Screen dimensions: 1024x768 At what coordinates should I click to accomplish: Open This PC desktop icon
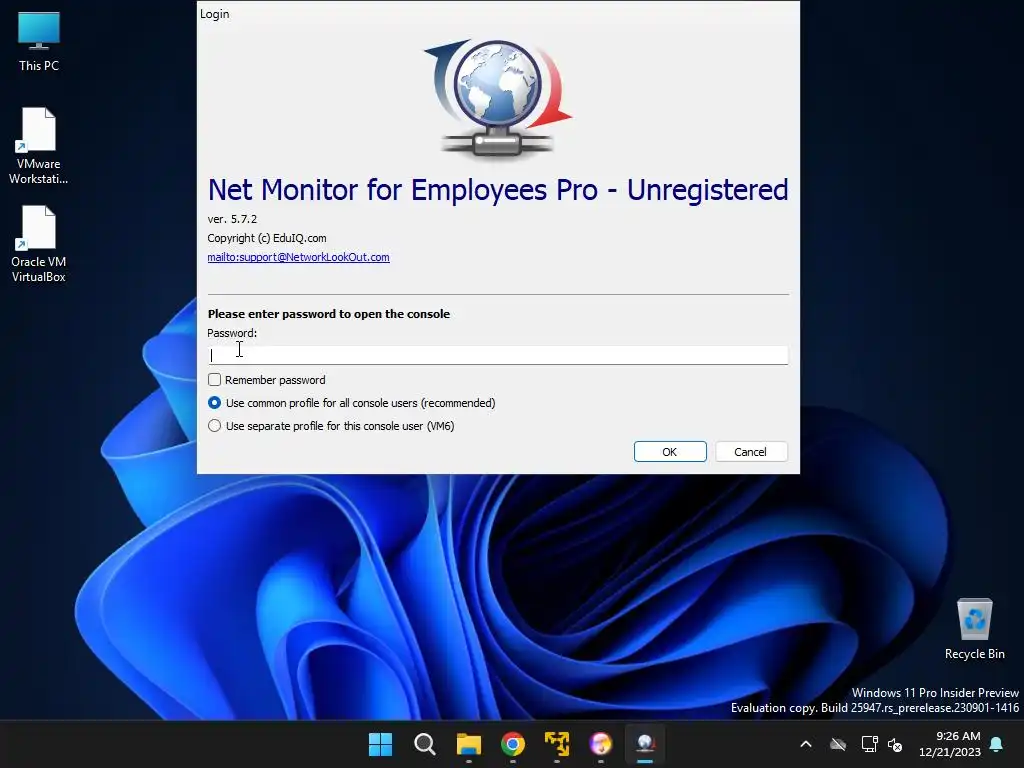[39, 41]
